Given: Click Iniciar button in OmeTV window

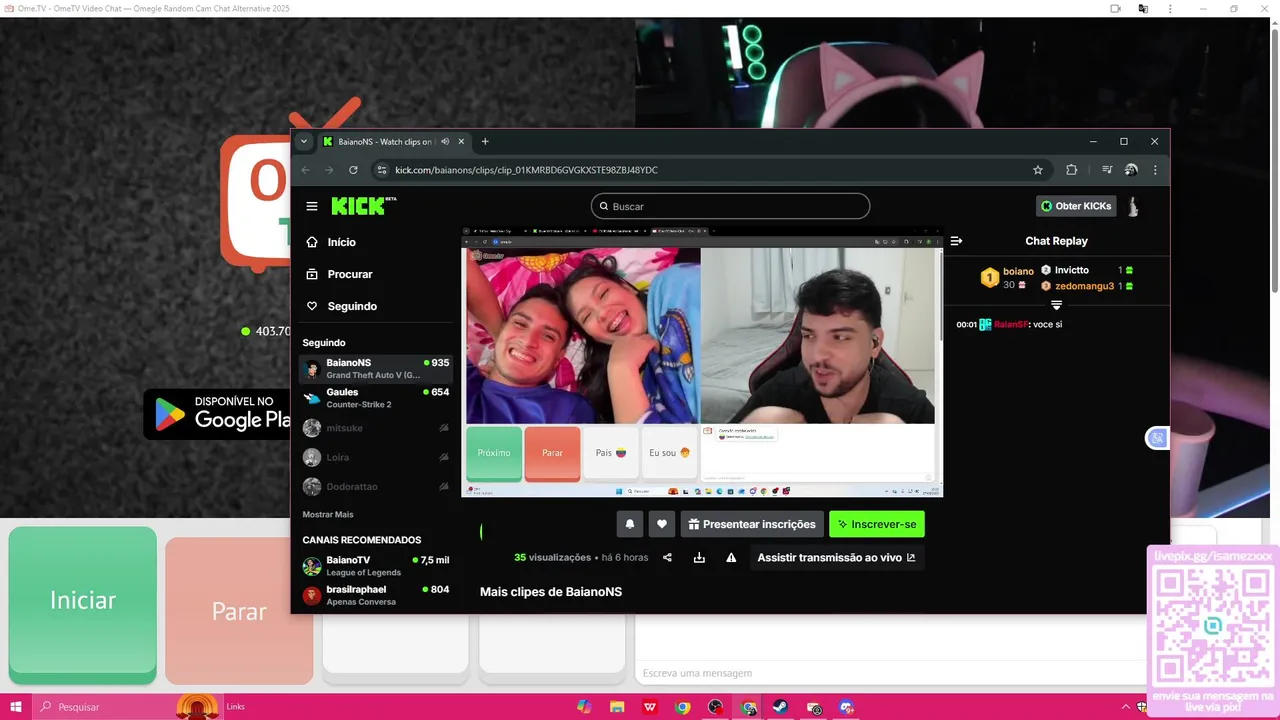Looking at the screenshot, I should 83,604.
